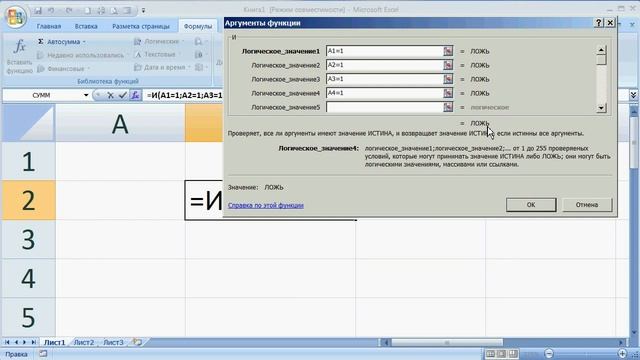Jump to first sheet with navigation arrow
This screenshot has width=640, height=360.
[x=7, y=342]
